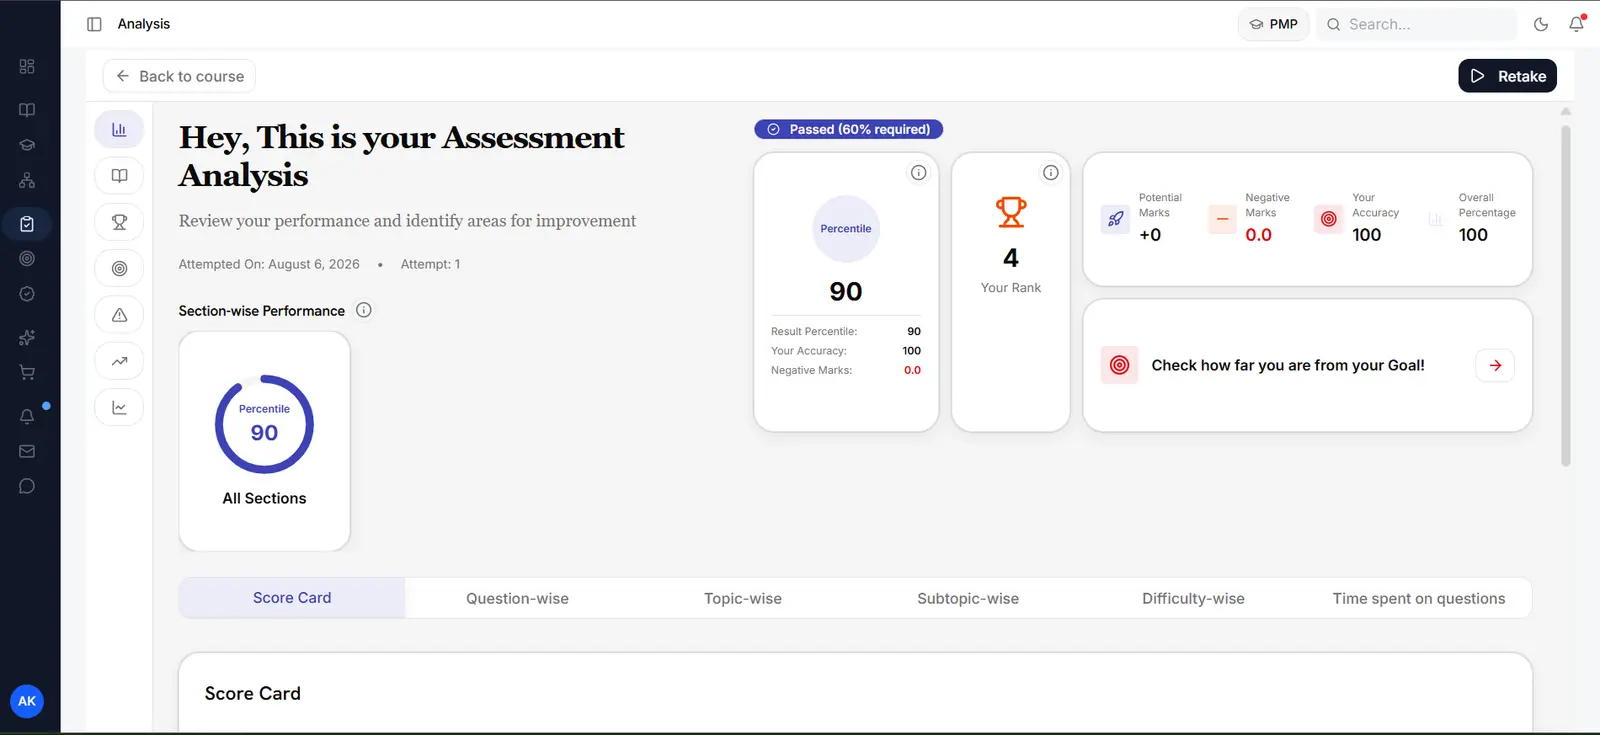Viewport: 1600px width, 735px height.
Task: Click the red arrow on goal card
Action: 1495,365
